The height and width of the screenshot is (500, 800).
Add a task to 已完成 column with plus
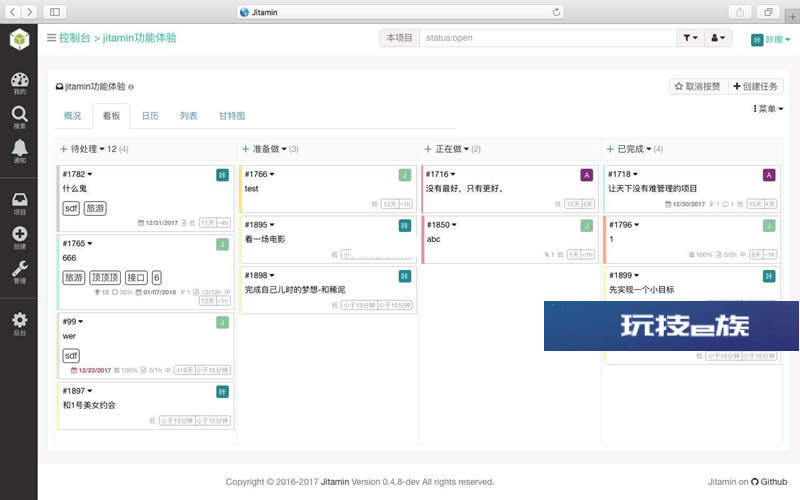click(610, 149)
